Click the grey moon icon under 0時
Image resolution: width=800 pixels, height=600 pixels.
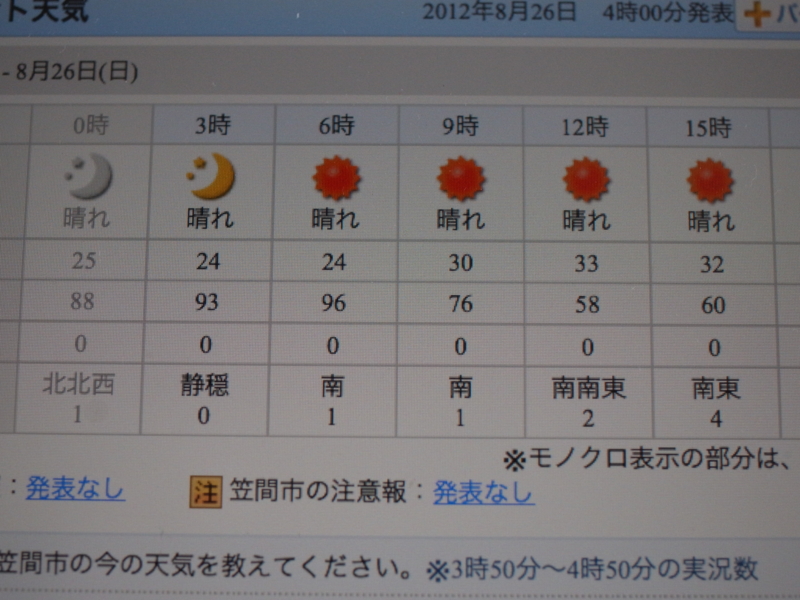(x=88, y=176)
